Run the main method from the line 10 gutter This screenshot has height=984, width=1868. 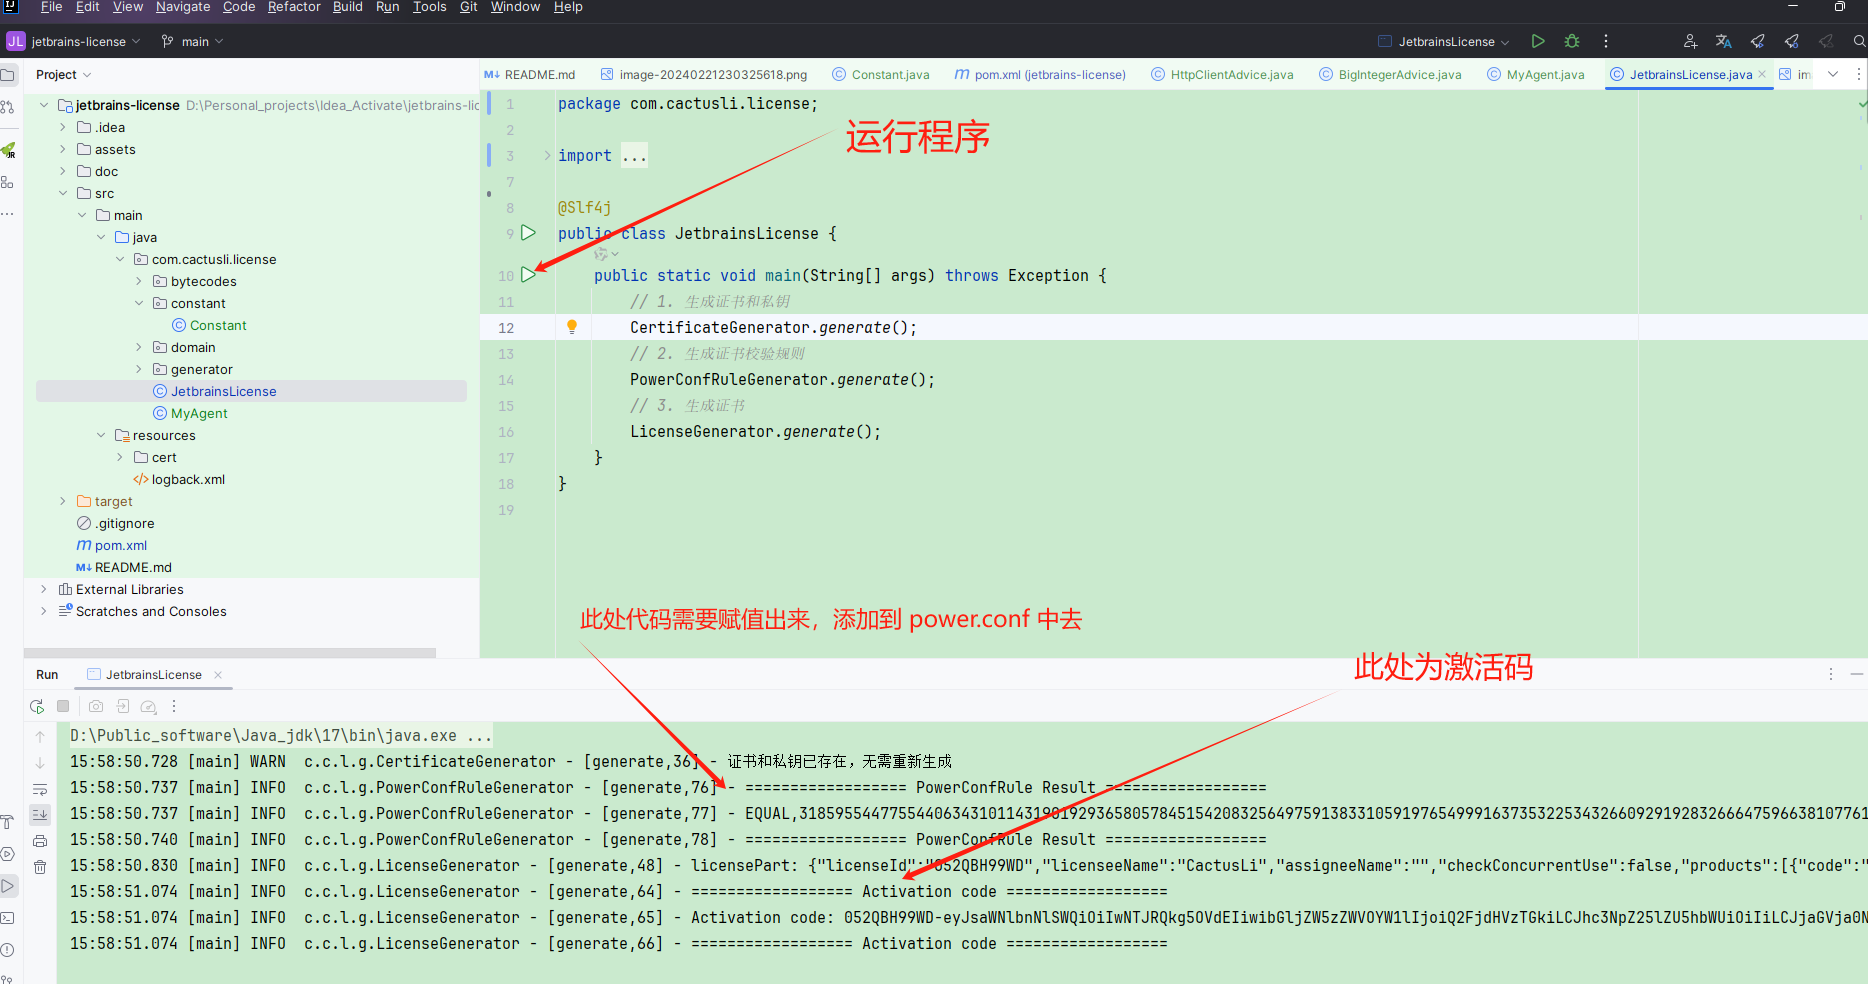coord(528,274)
